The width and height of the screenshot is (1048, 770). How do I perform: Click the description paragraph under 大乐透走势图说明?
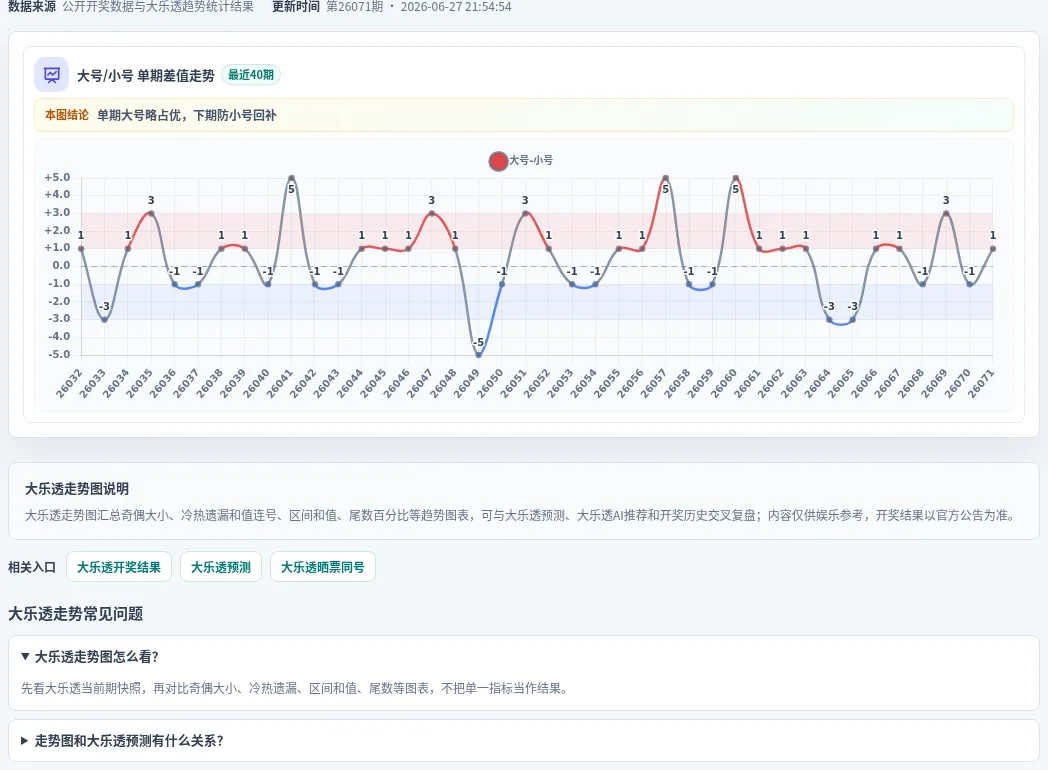click(x=523, y=515)
